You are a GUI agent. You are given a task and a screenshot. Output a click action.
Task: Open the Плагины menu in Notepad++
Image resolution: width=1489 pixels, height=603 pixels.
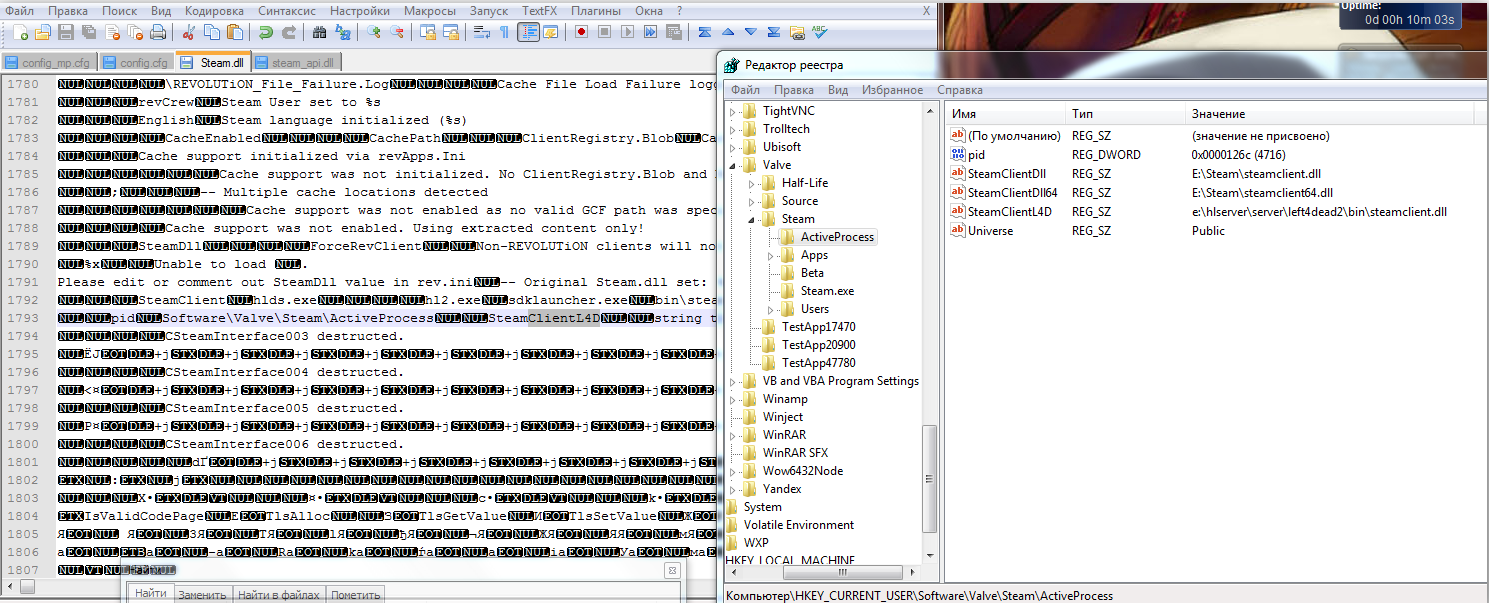[x=595, y=10]
